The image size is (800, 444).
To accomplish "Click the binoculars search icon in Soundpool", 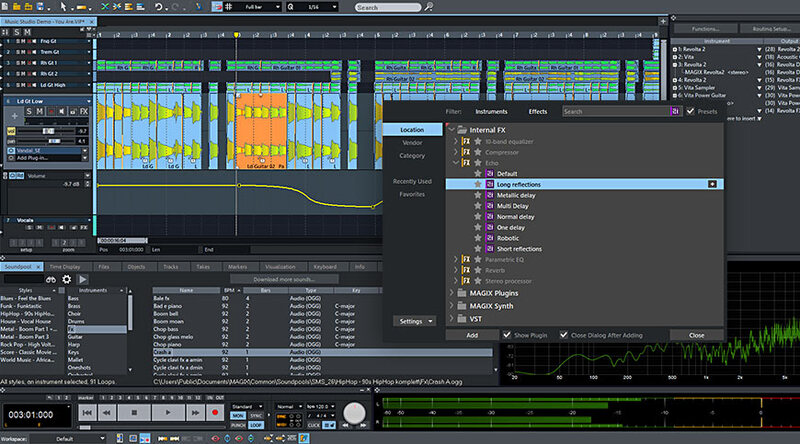I will tap(50, 279).
